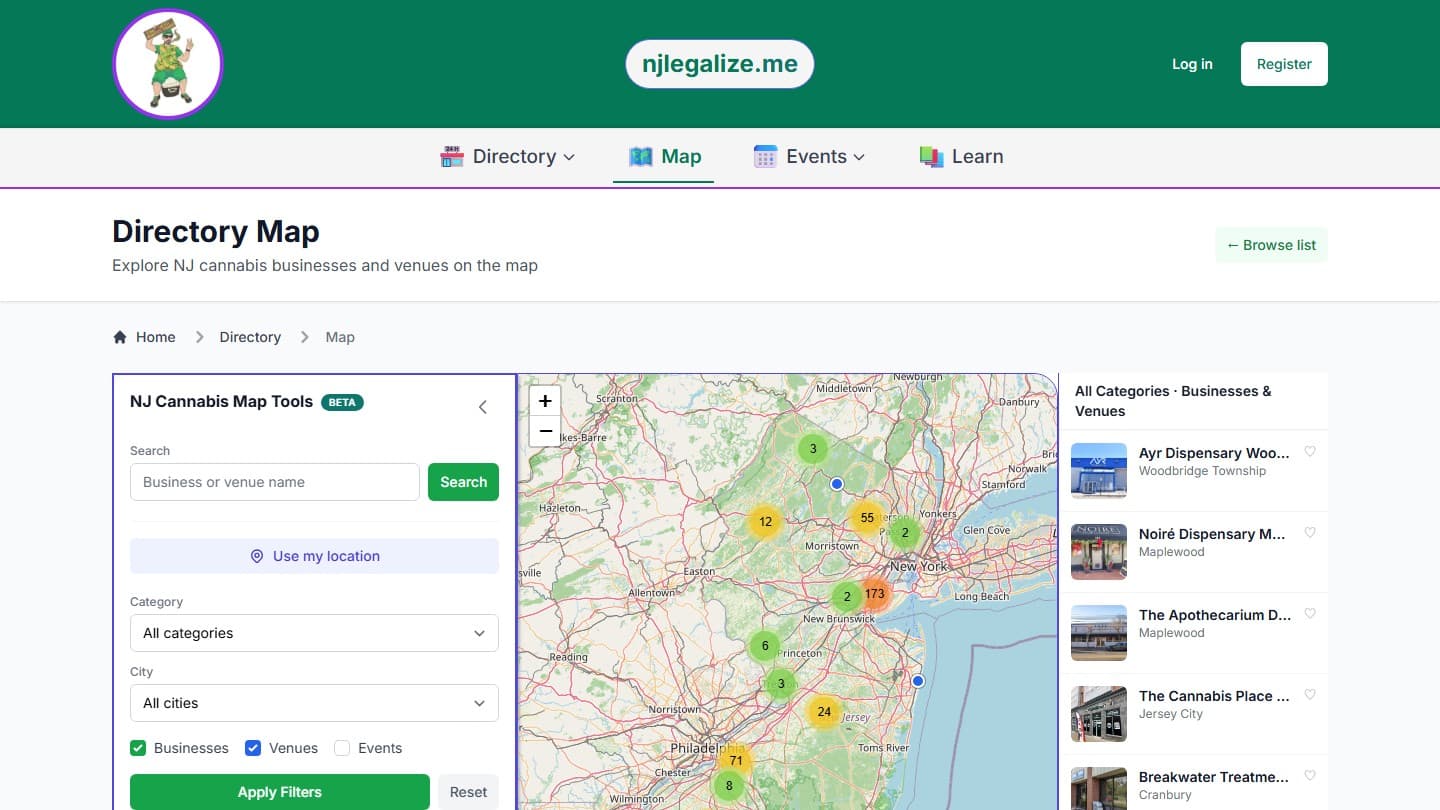Favorite Breakwater Treatment with the heart icon
Viewport: 1440px width, 810px height.
coord(1310,776)
